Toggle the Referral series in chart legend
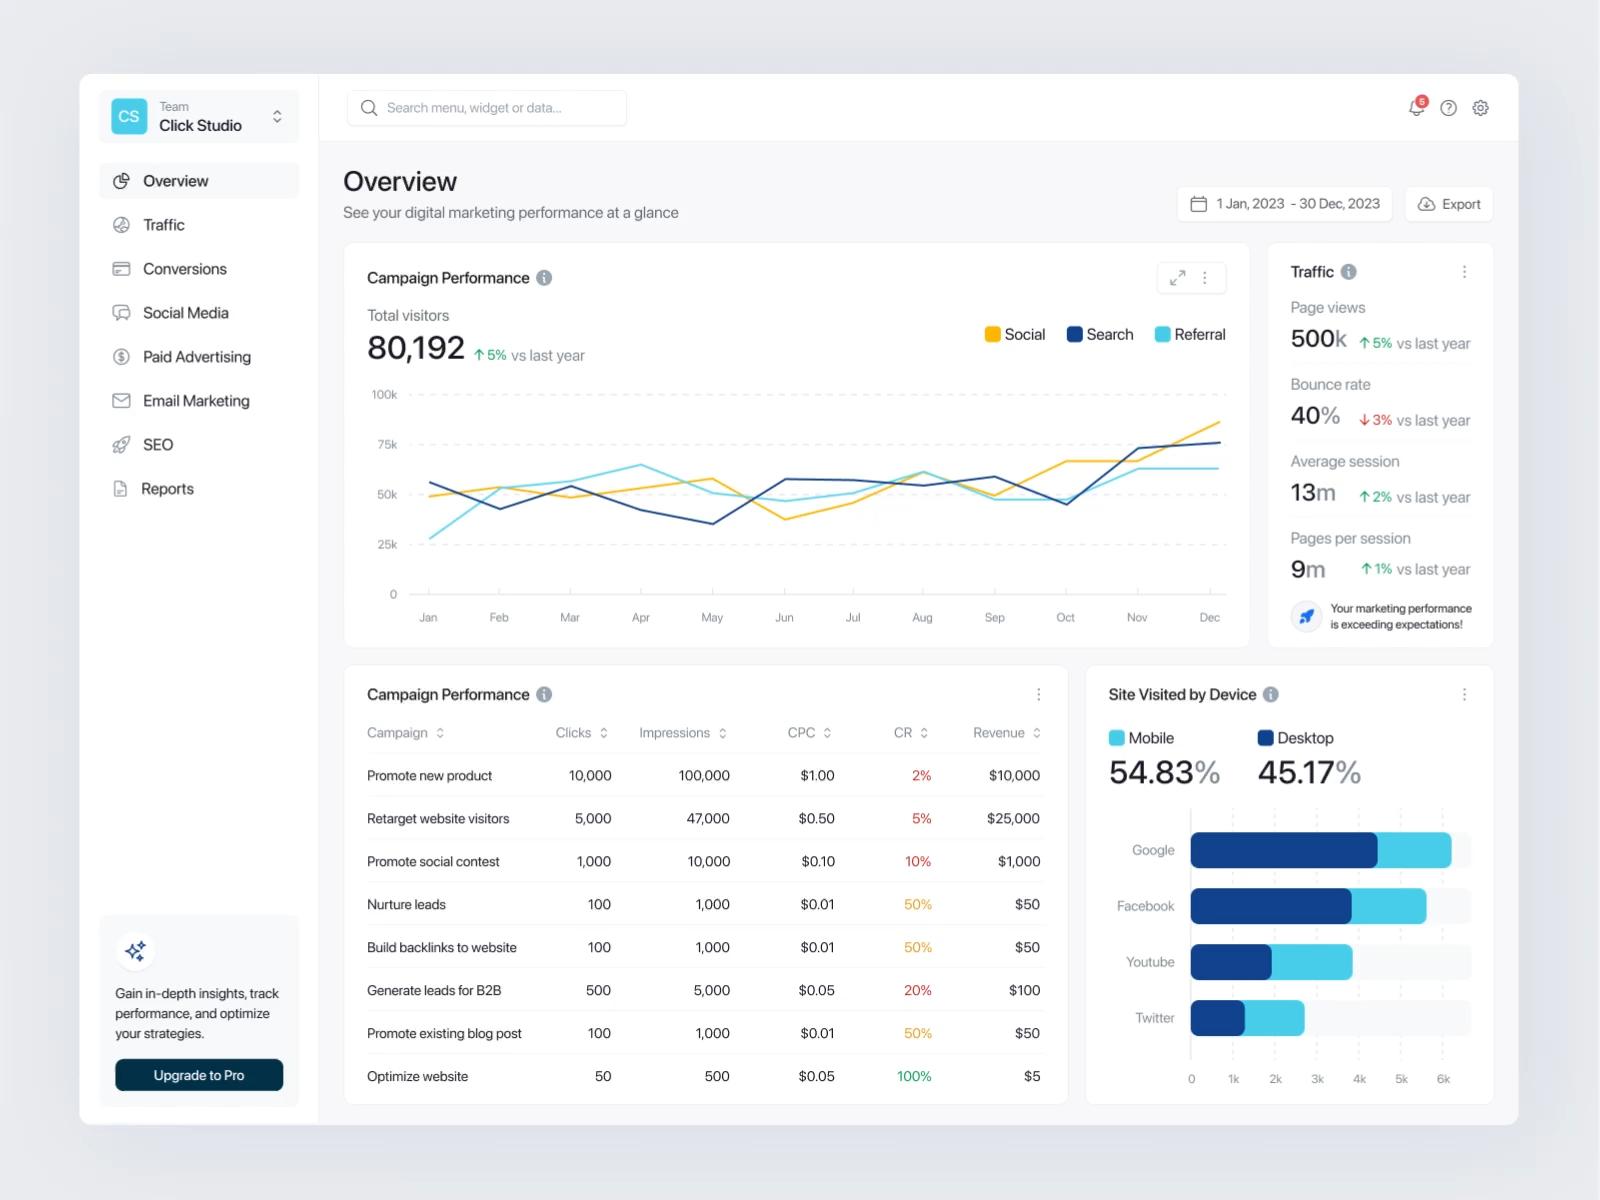1600x1200 pixels. tap(1190, 335)
